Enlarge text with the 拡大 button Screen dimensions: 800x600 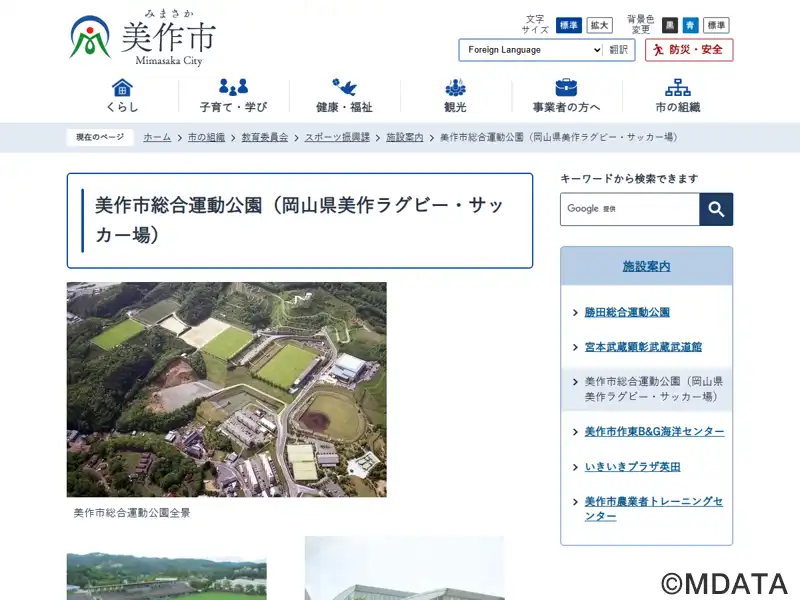tap(599, 25)
